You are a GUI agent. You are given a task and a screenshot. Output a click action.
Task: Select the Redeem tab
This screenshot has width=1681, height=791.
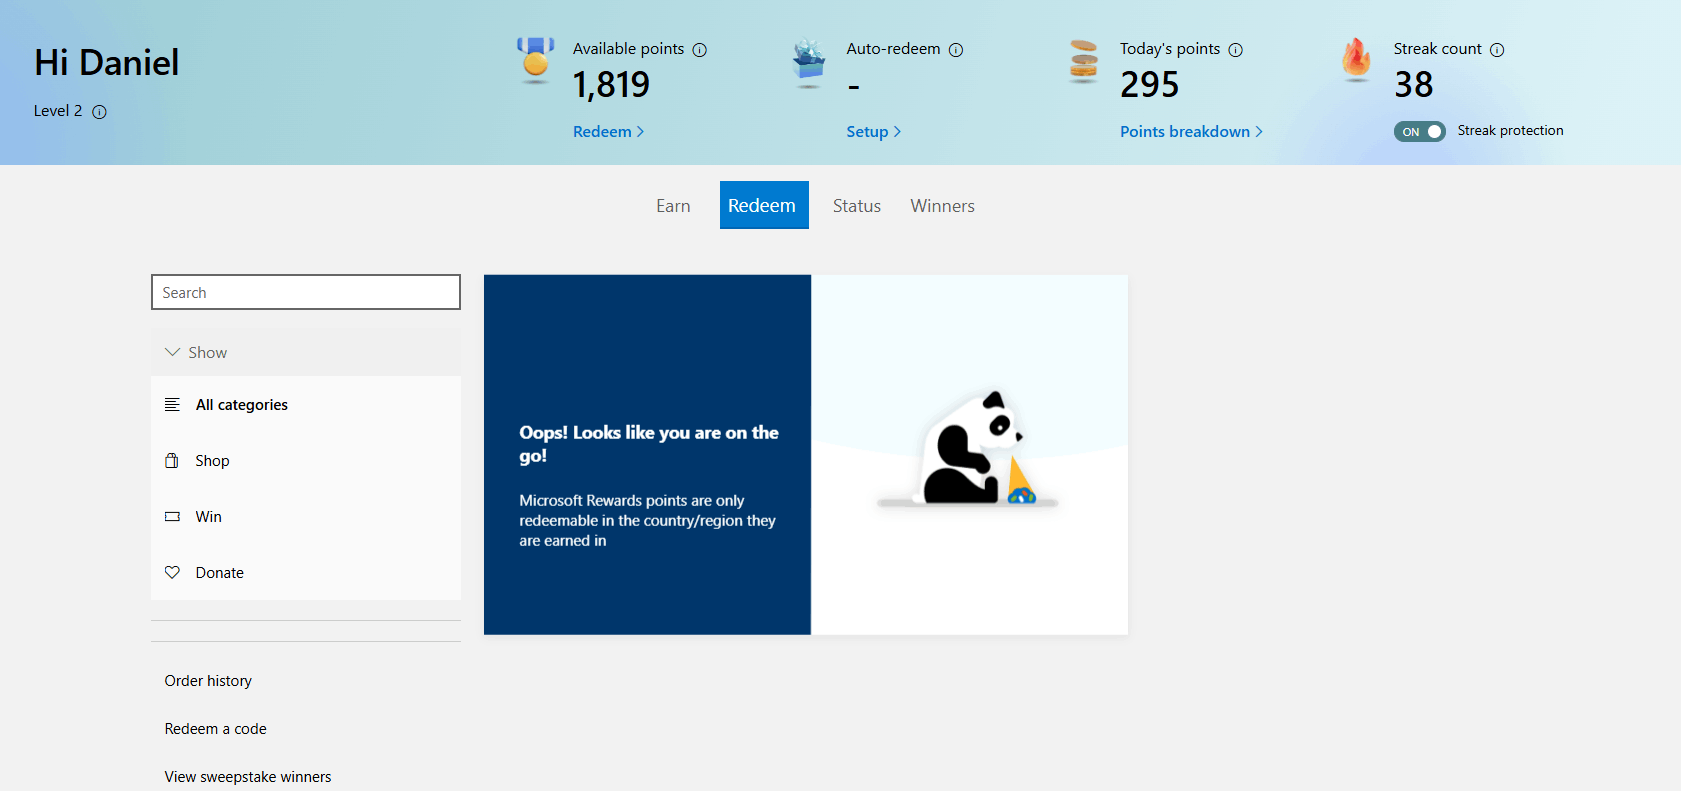click(764, 205)
